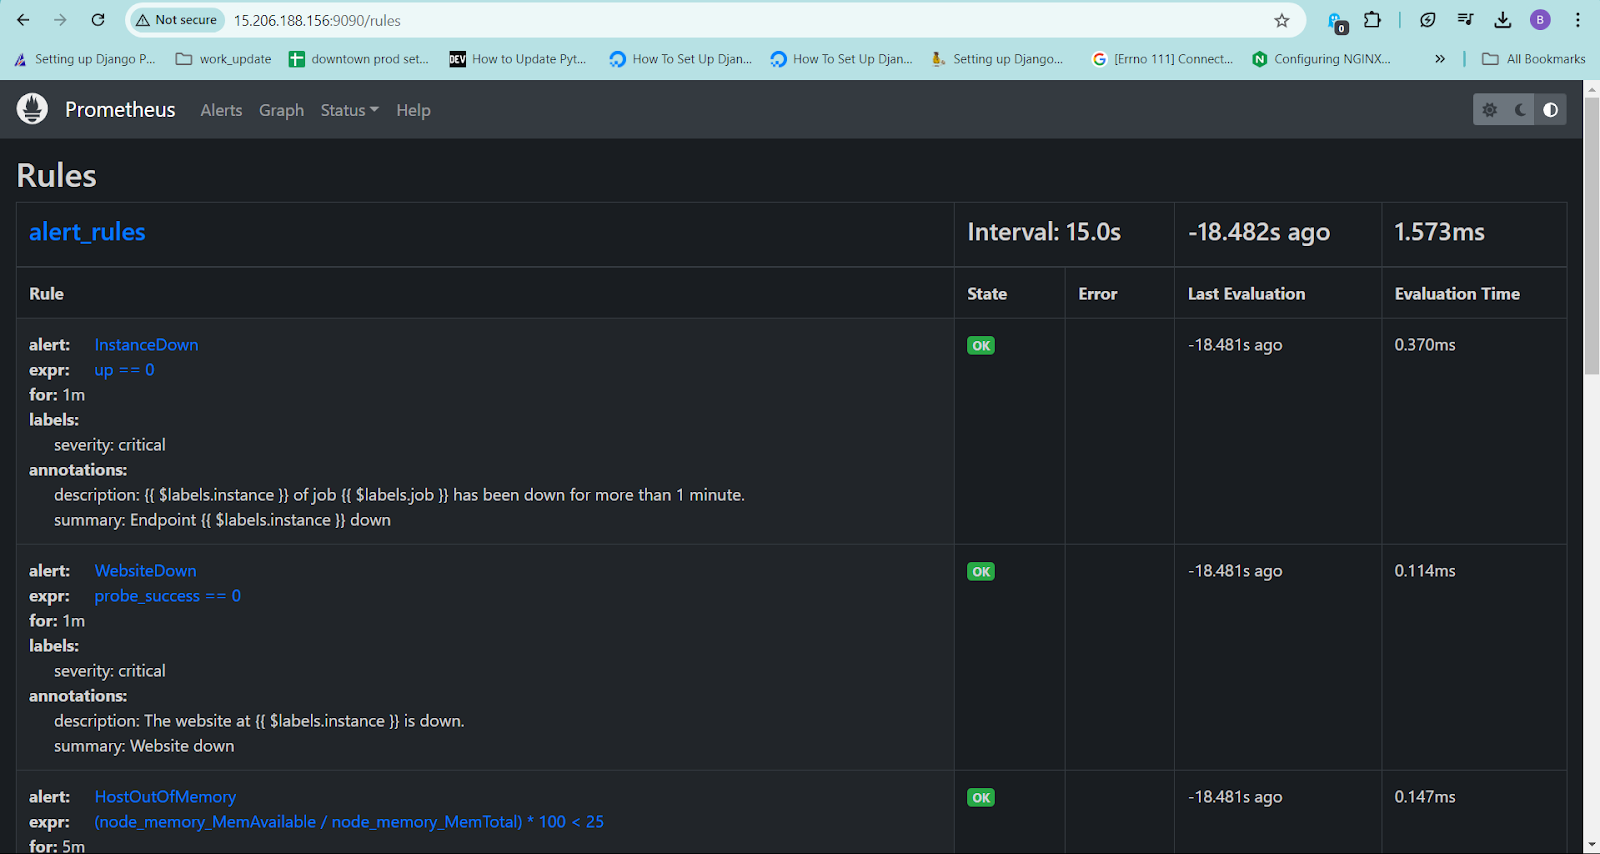Switch to dark theme moon icon
This screenshot has width=1600, height=854.
coord(1520,110)
